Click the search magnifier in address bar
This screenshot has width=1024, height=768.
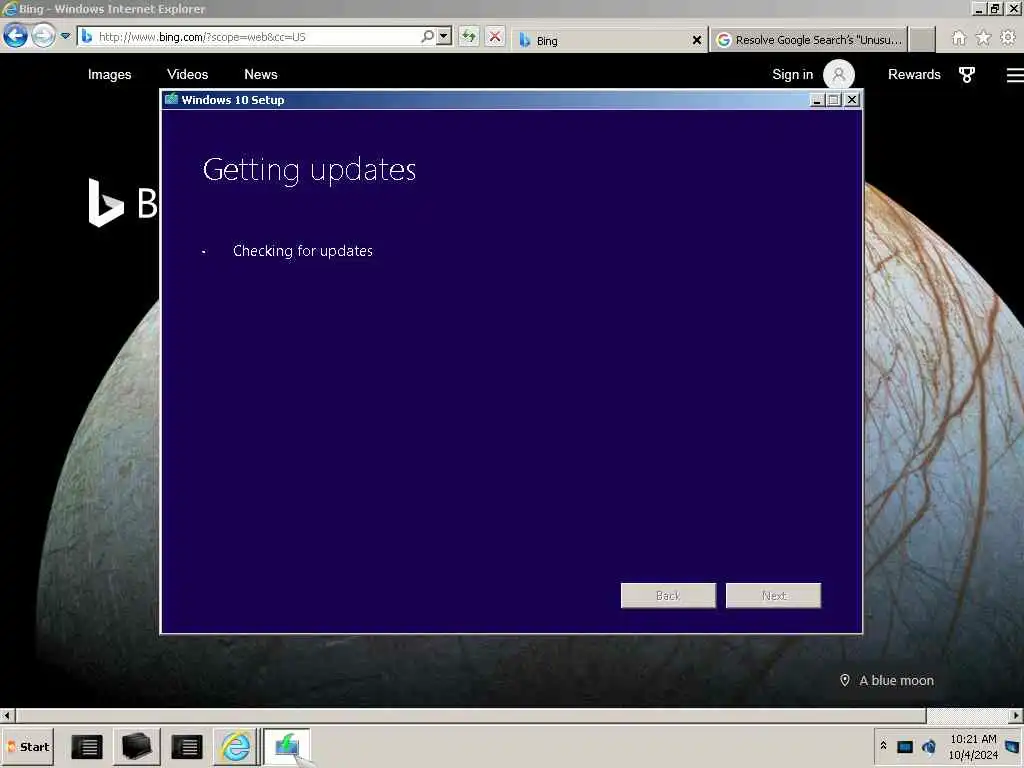(x=427, y=37)
